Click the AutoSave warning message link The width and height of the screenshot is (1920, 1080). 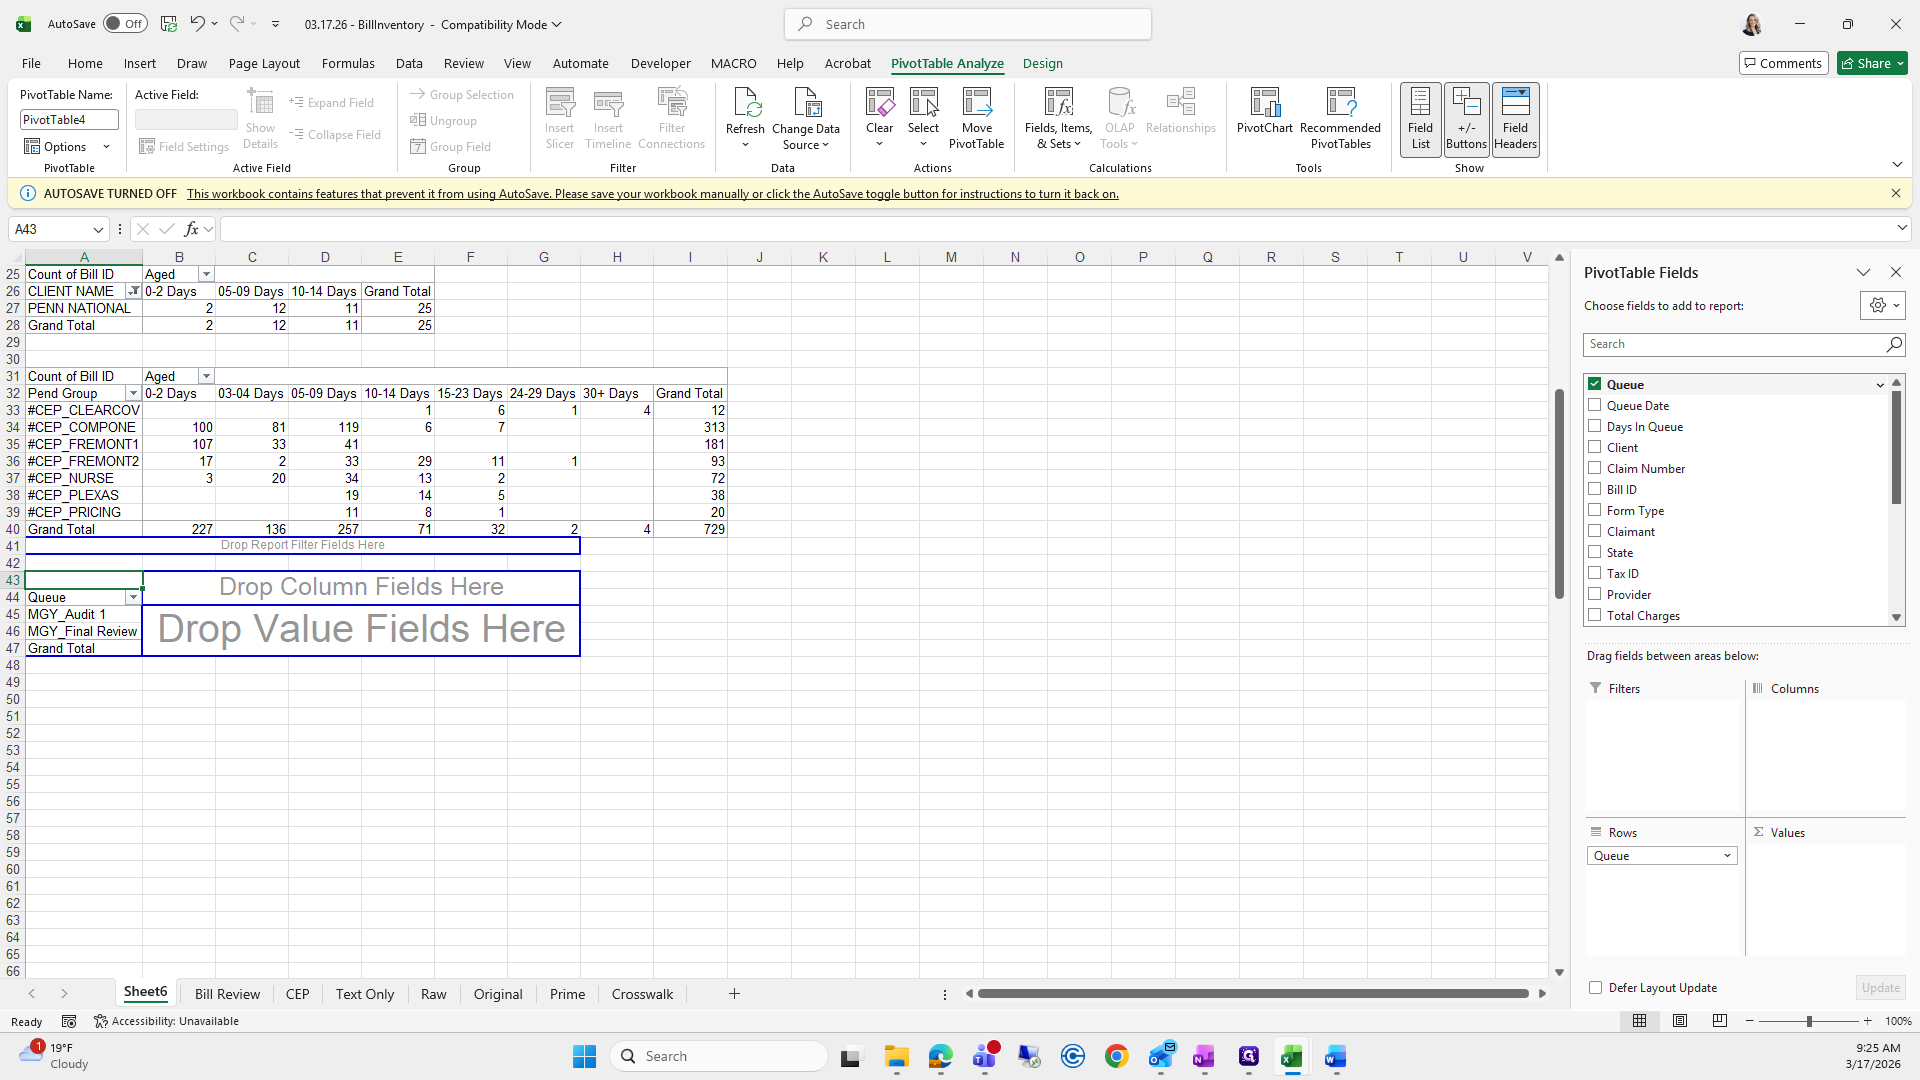click(652, 194)
